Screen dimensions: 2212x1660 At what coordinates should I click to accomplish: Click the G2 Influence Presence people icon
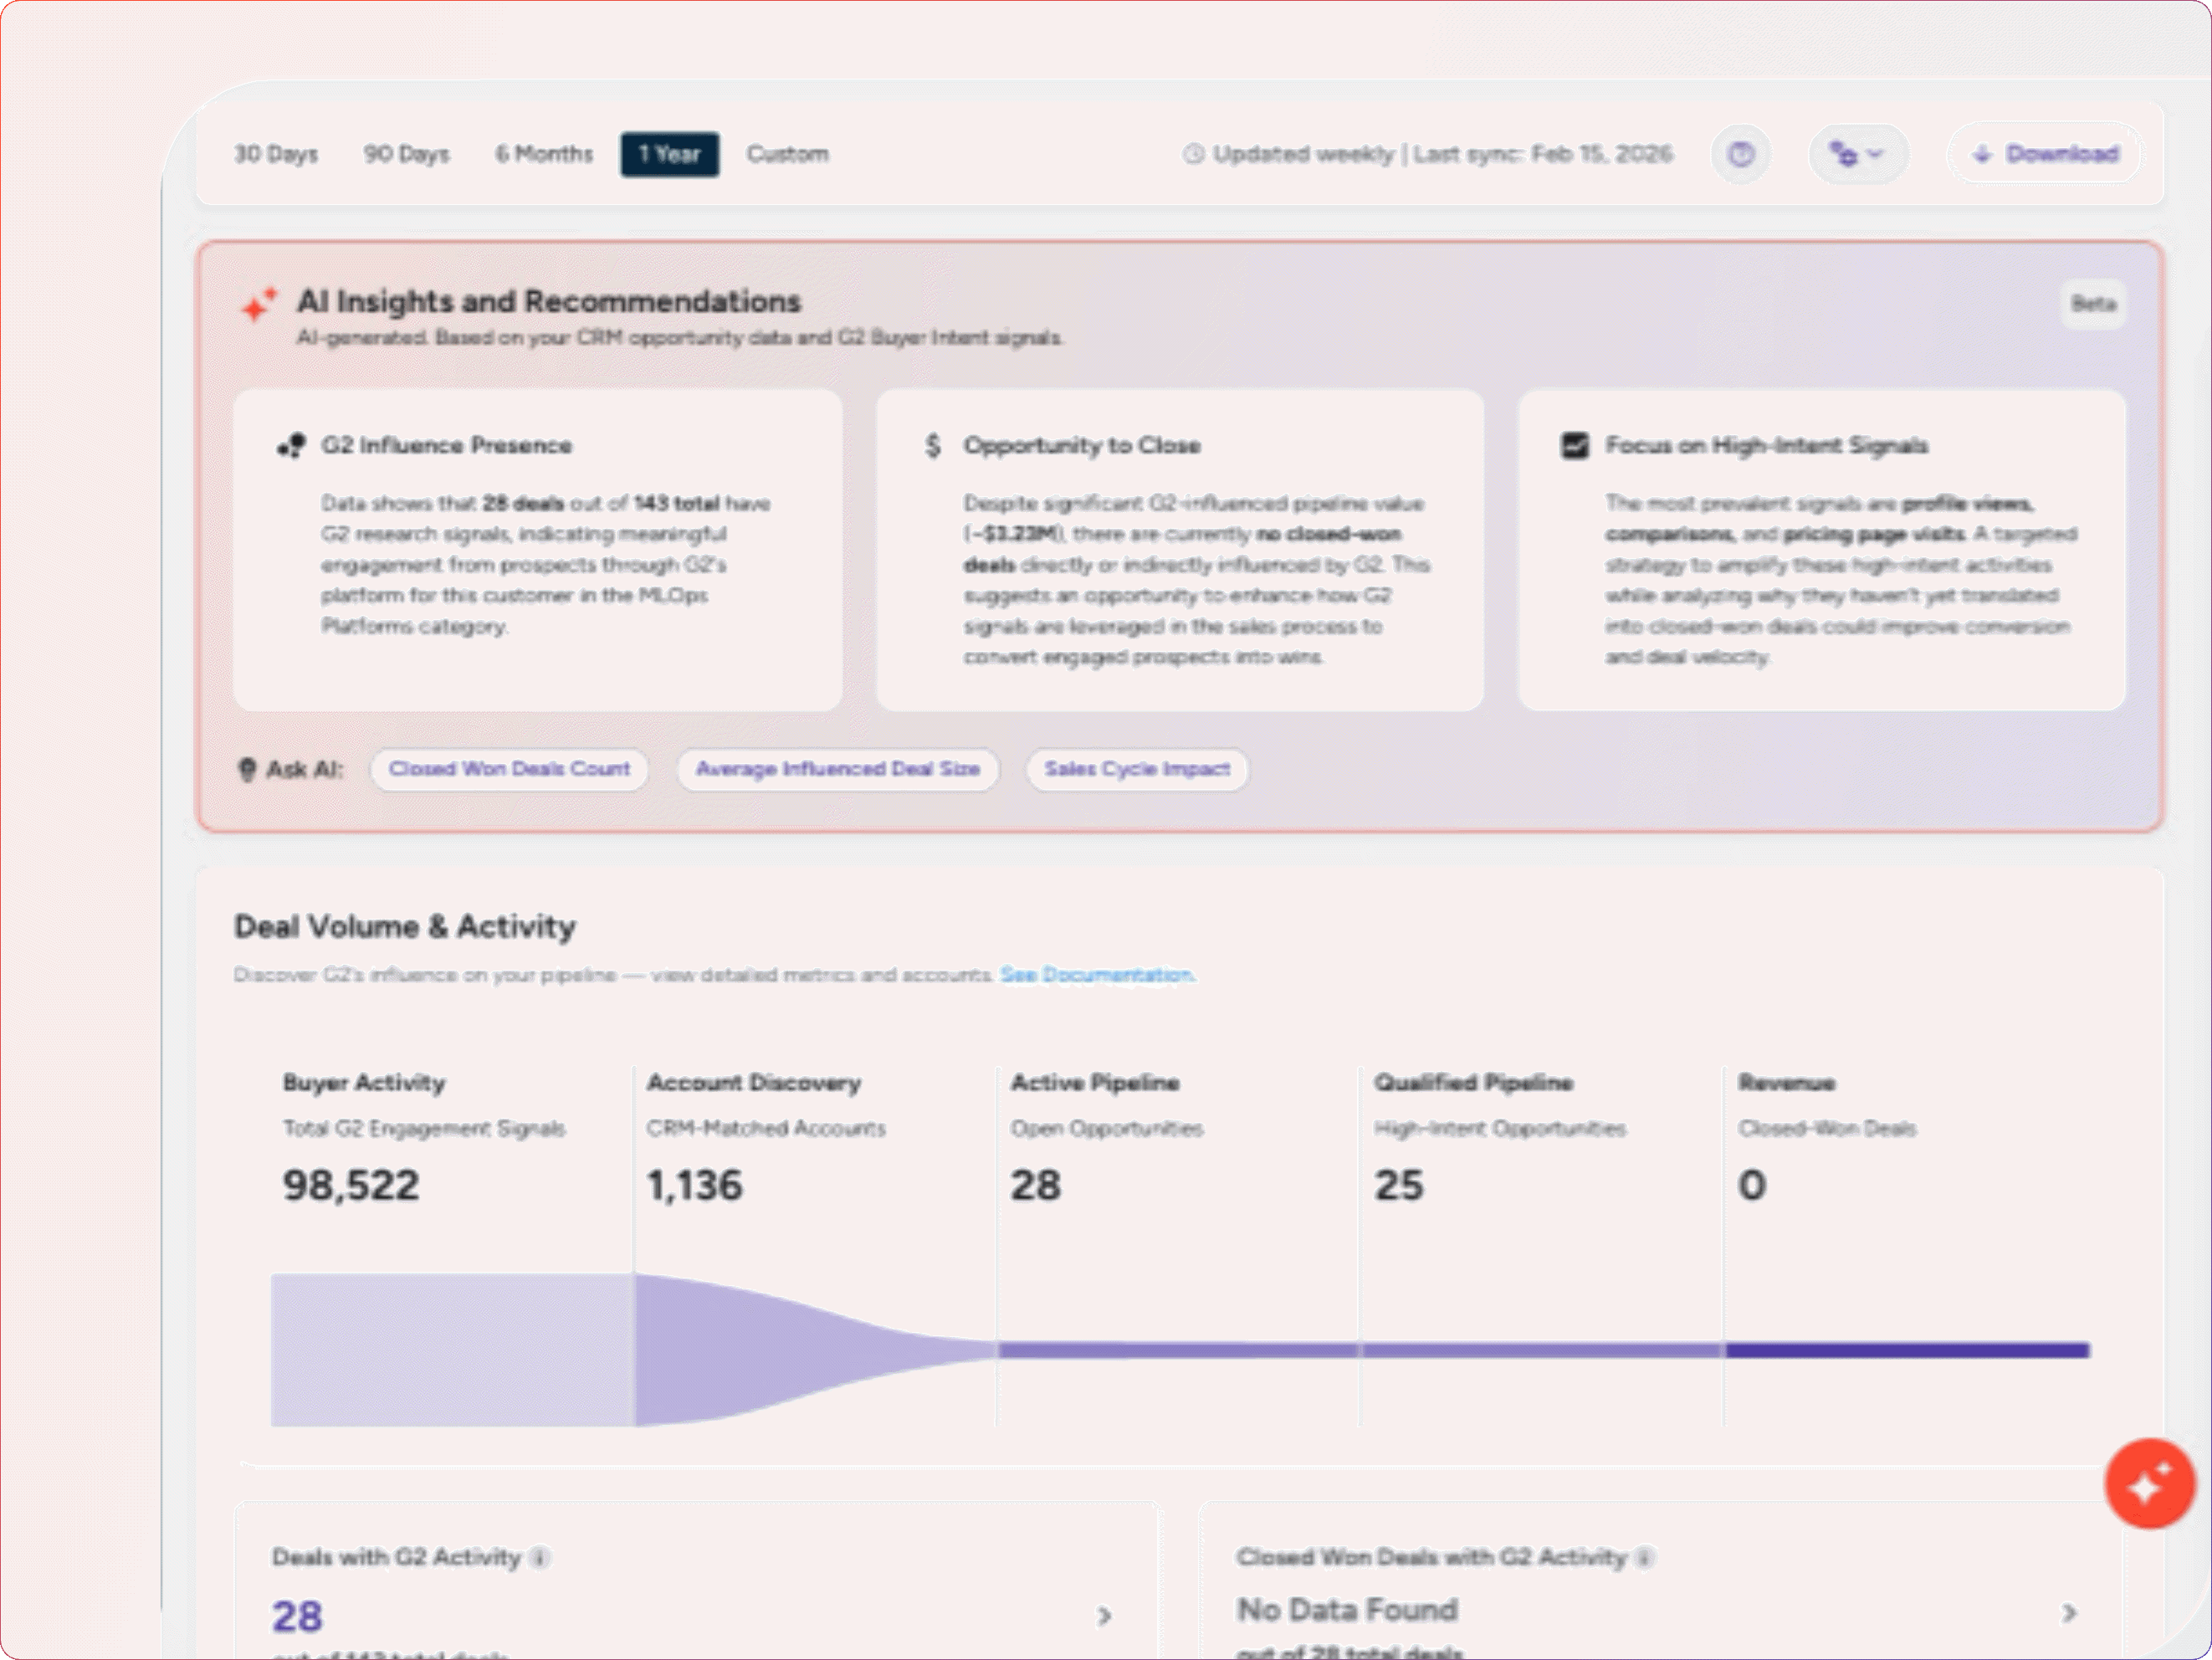click(291, 446)
